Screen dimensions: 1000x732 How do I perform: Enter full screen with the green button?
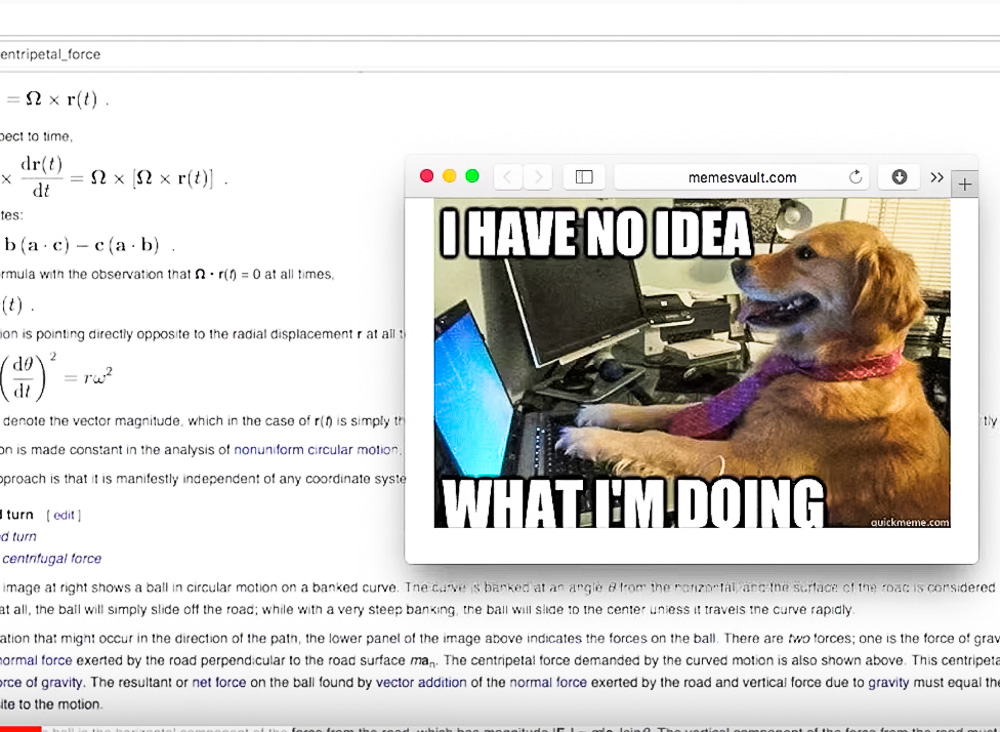[x=472, y=176]
